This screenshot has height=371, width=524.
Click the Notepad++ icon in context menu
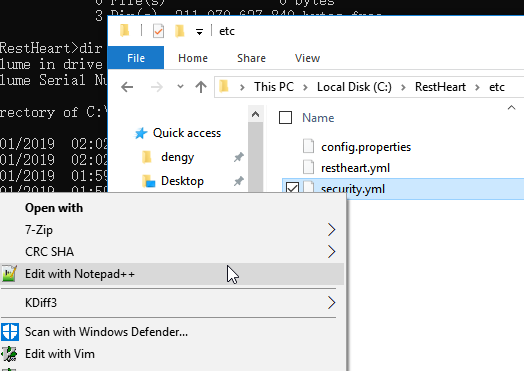point(9,274)
